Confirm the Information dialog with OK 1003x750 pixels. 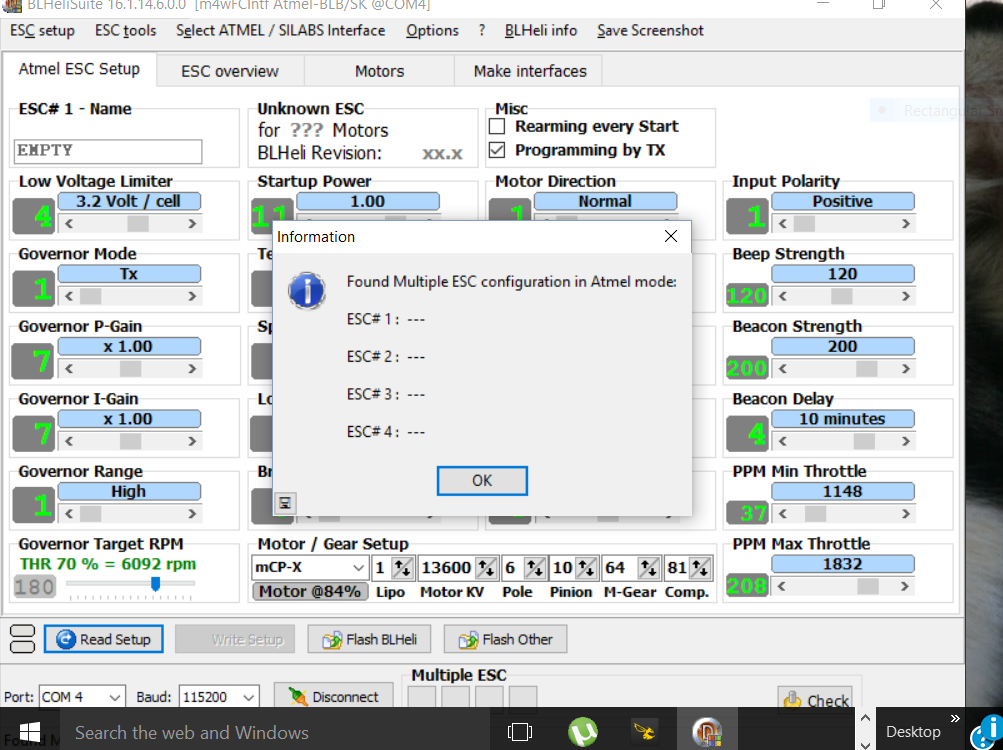(x=482, y=481)
